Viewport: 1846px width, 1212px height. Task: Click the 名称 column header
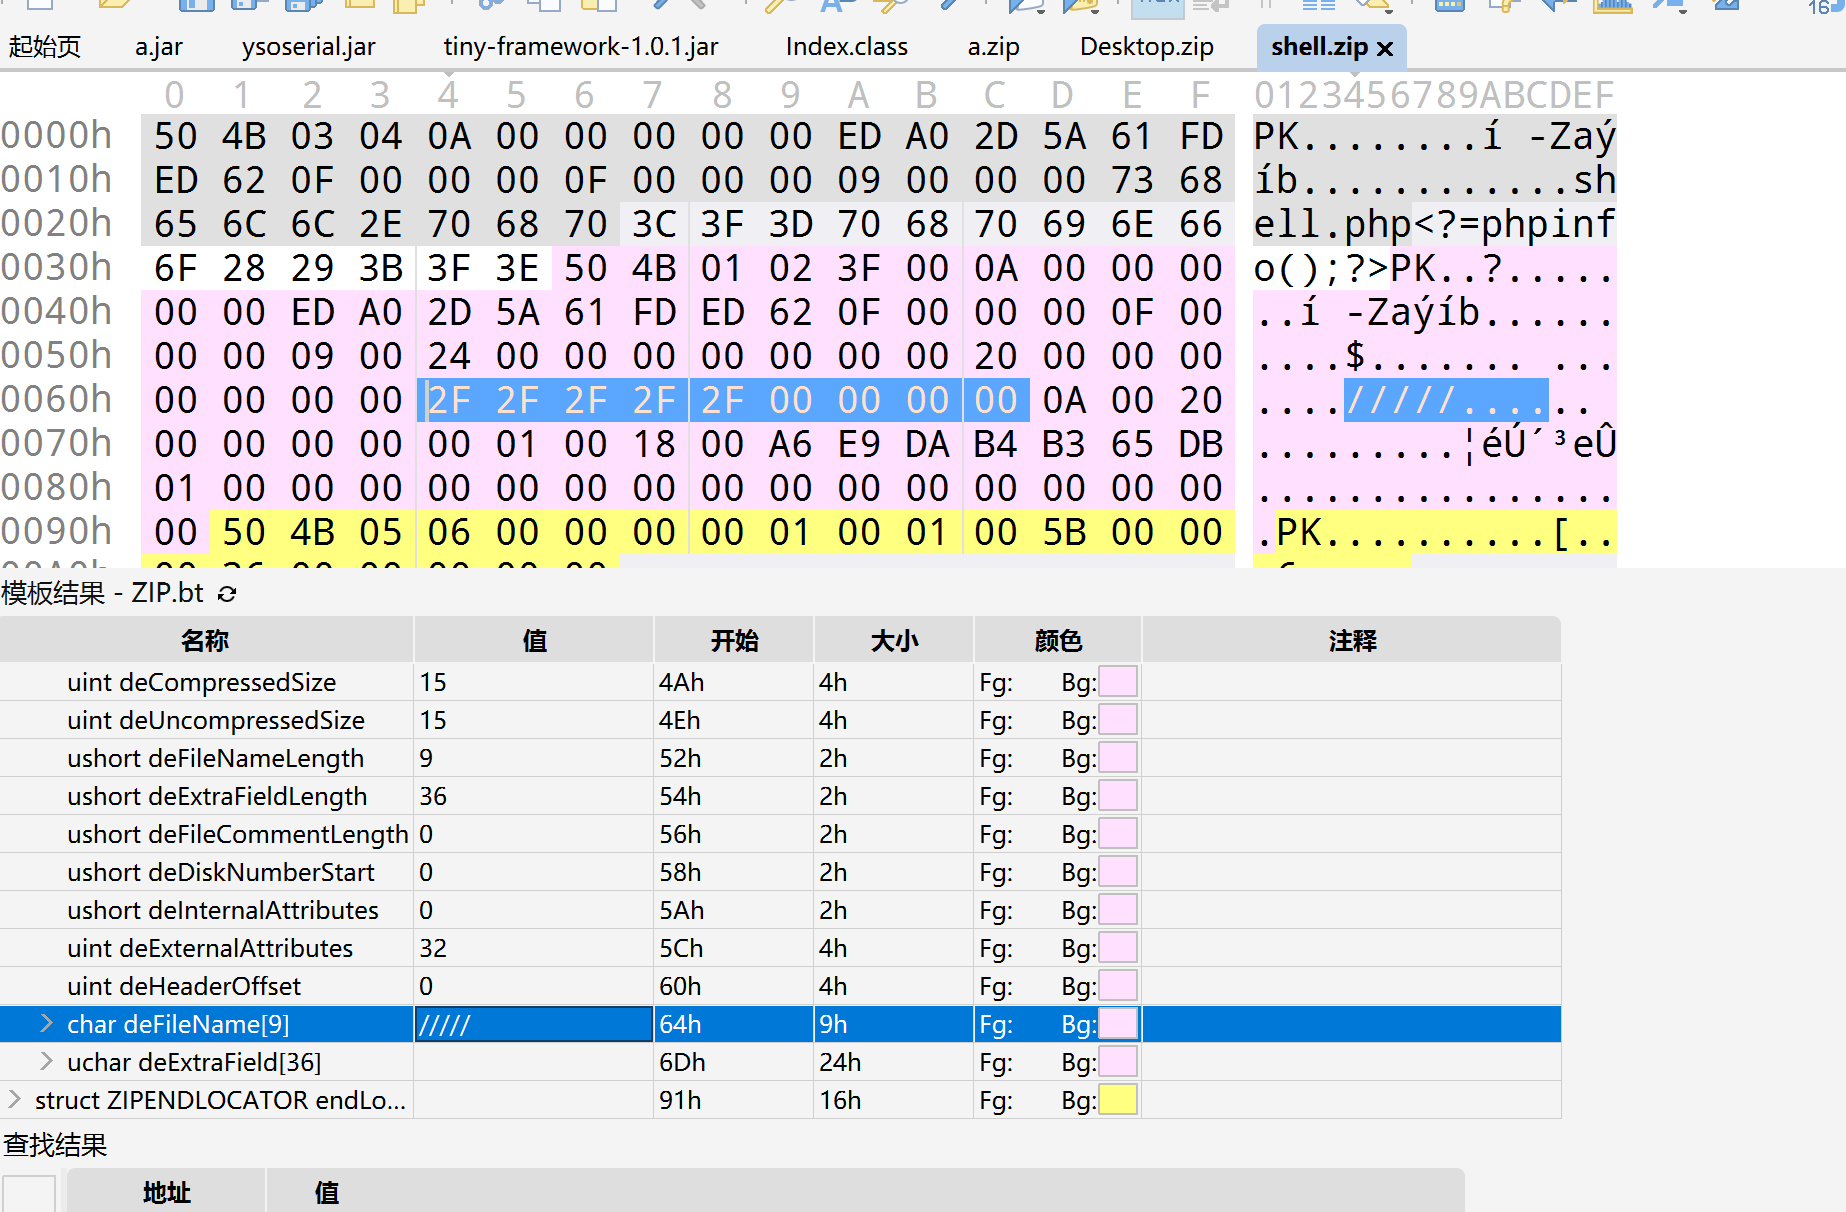205,640
